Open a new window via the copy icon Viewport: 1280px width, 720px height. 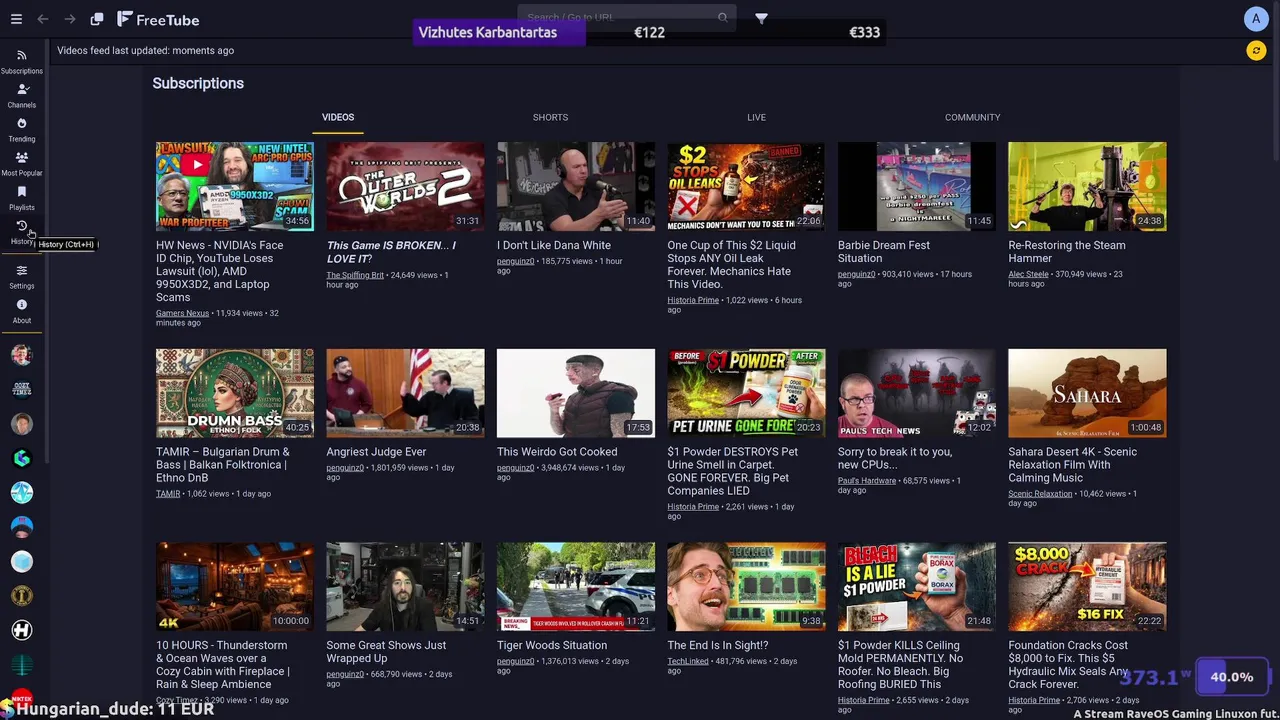point(97,19)
